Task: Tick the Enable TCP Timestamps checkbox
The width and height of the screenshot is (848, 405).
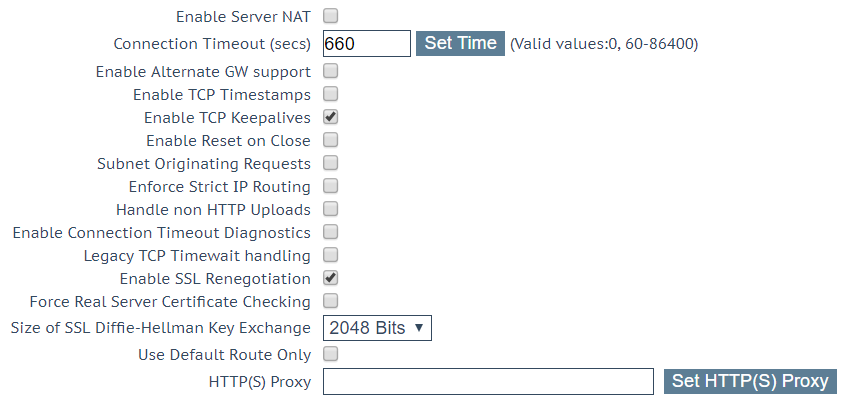Action: point(330,94)
